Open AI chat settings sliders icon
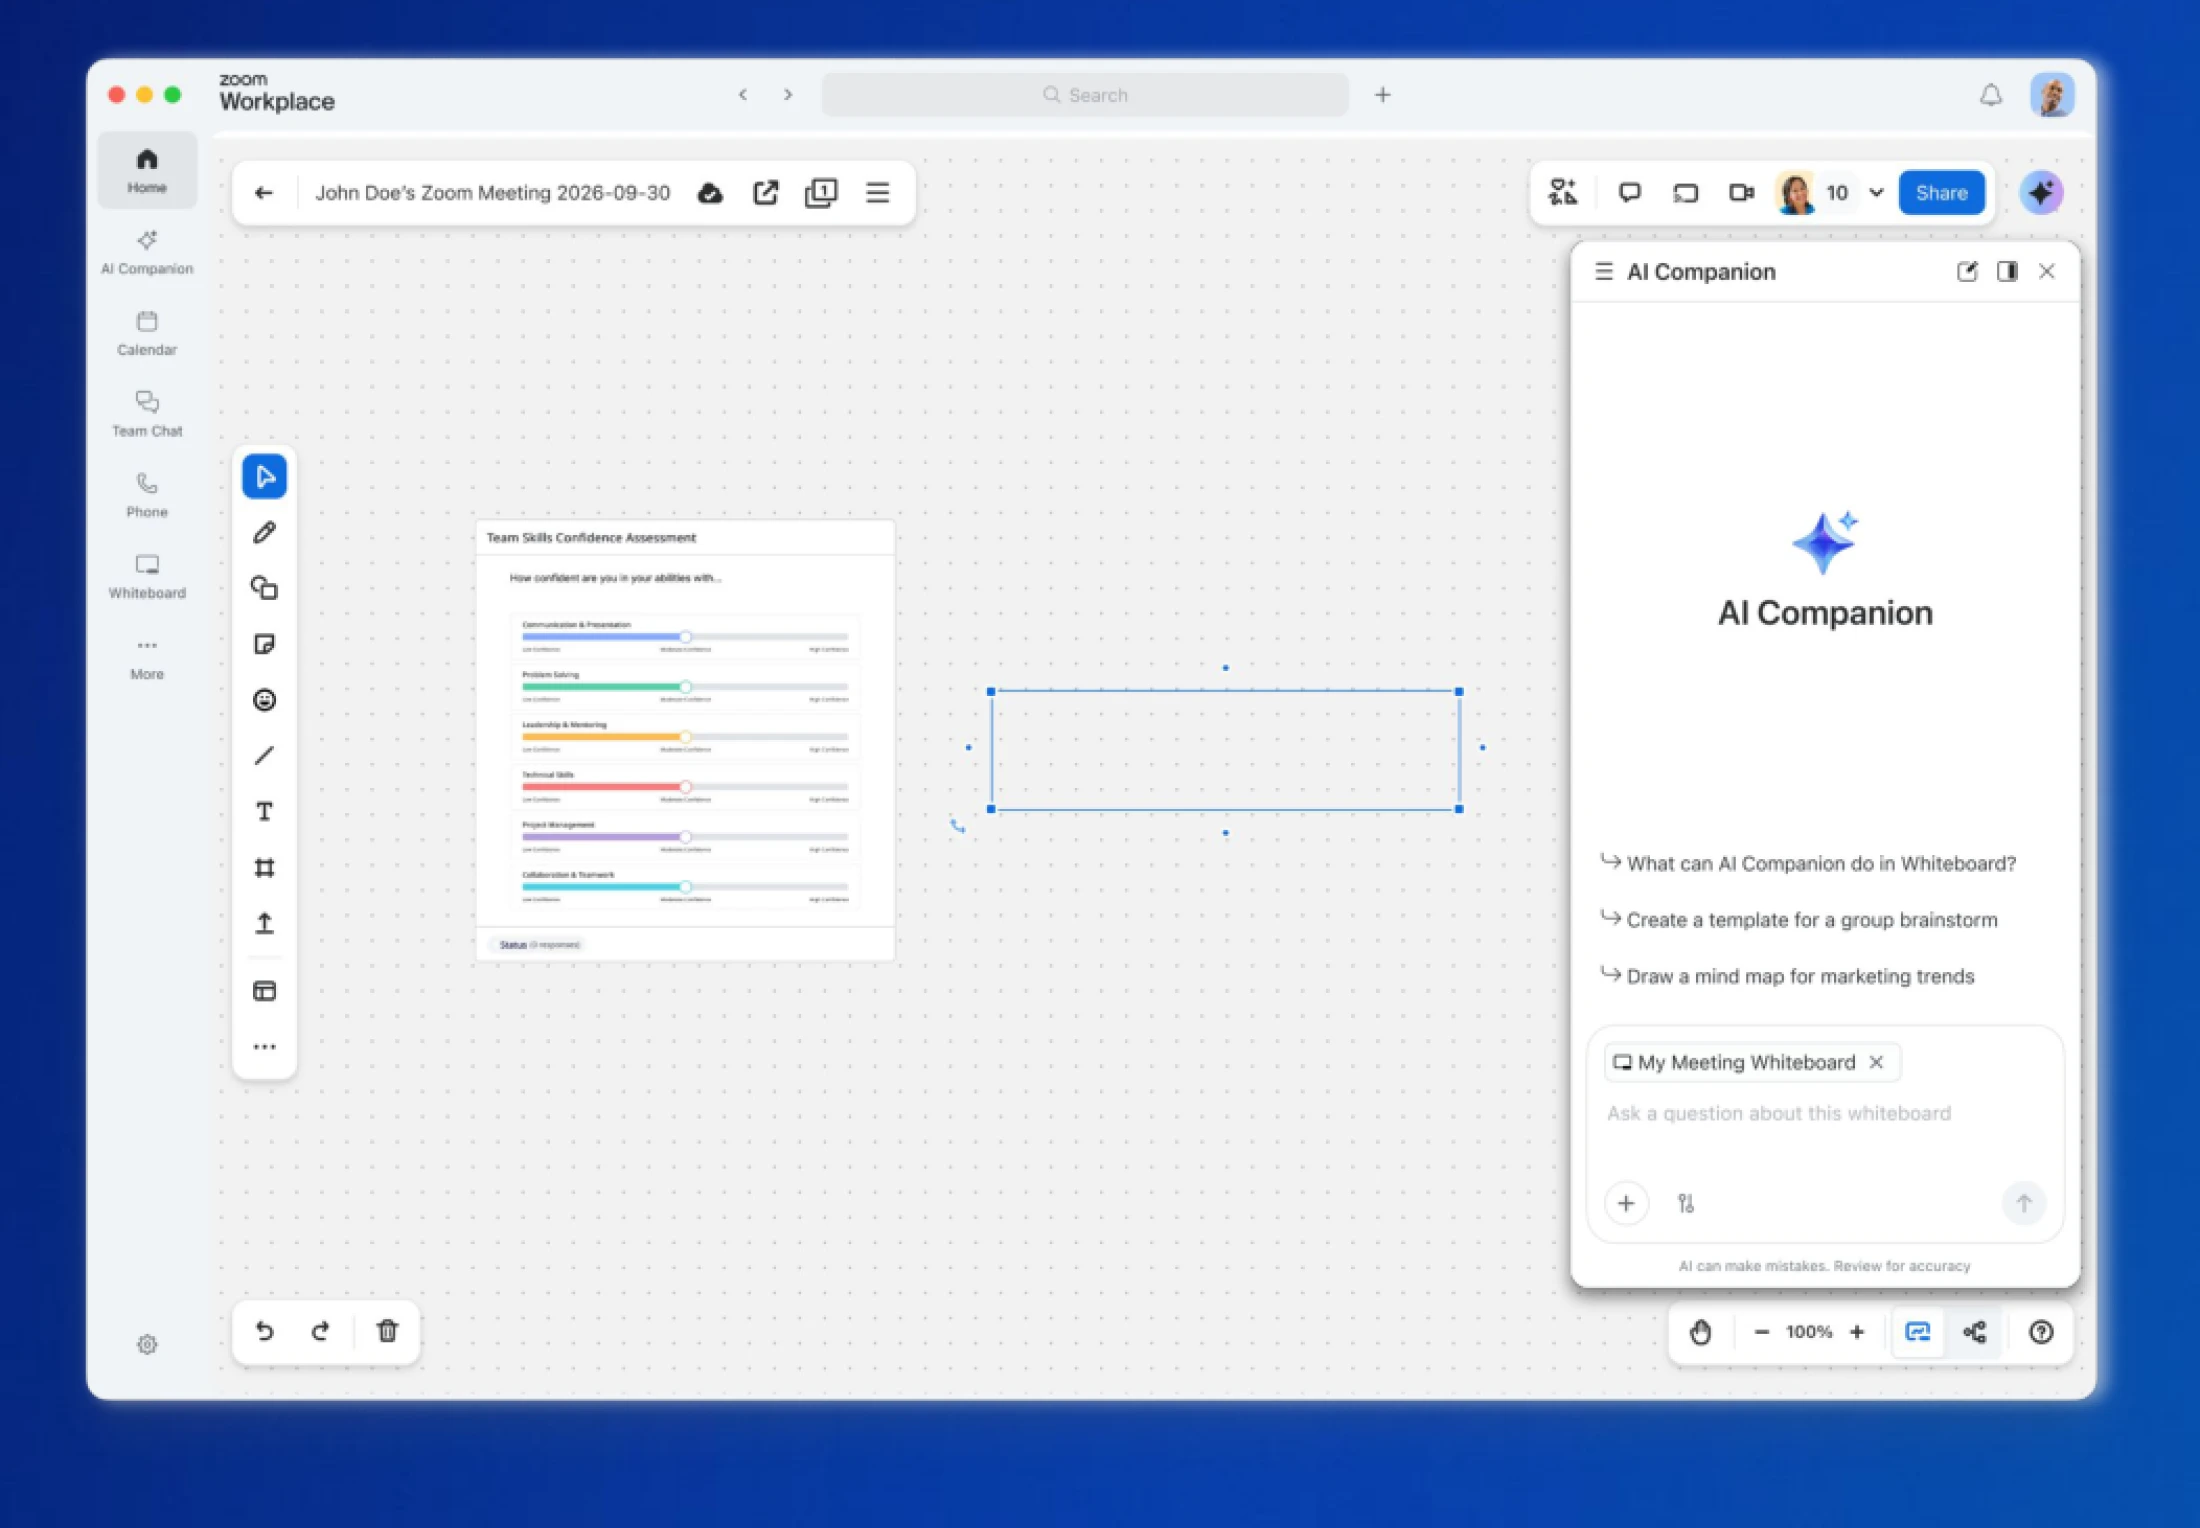Screen dimensions: 2200x1528 [x=1685, y=1203]
